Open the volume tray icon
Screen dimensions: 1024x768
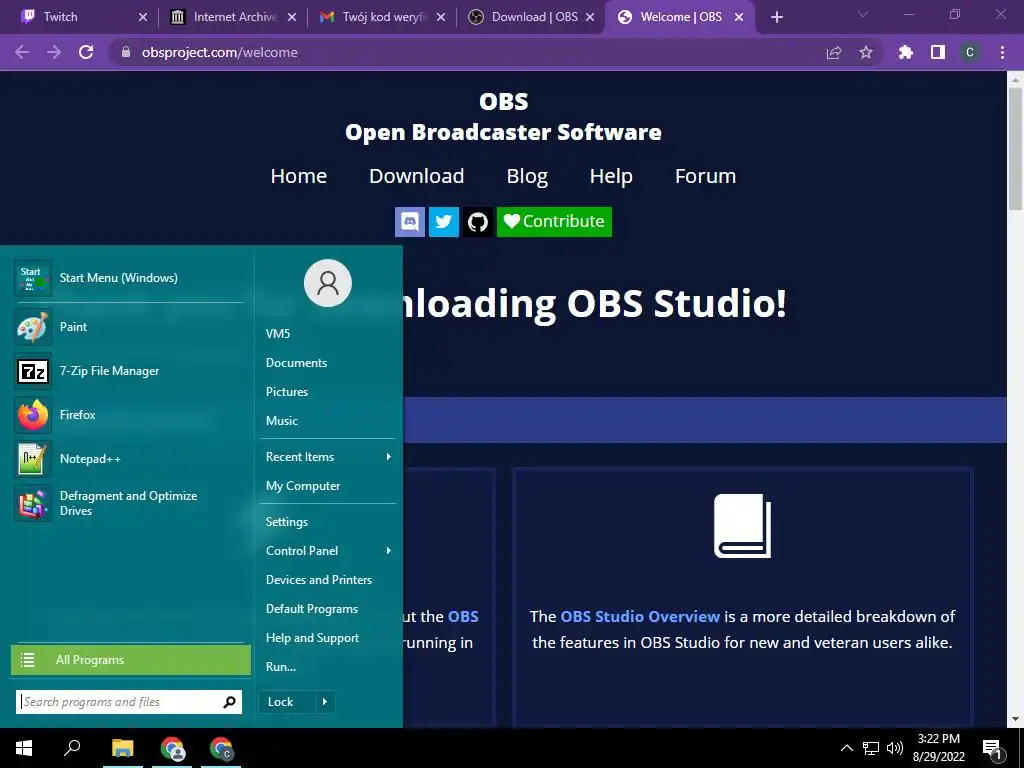895,748
